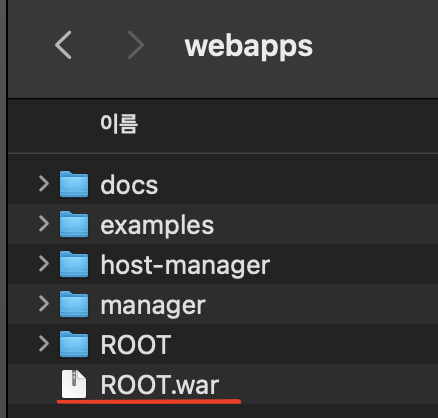Click the examples folder name
Viewport: 438px width, 418px height.
(x=157, y=226)
